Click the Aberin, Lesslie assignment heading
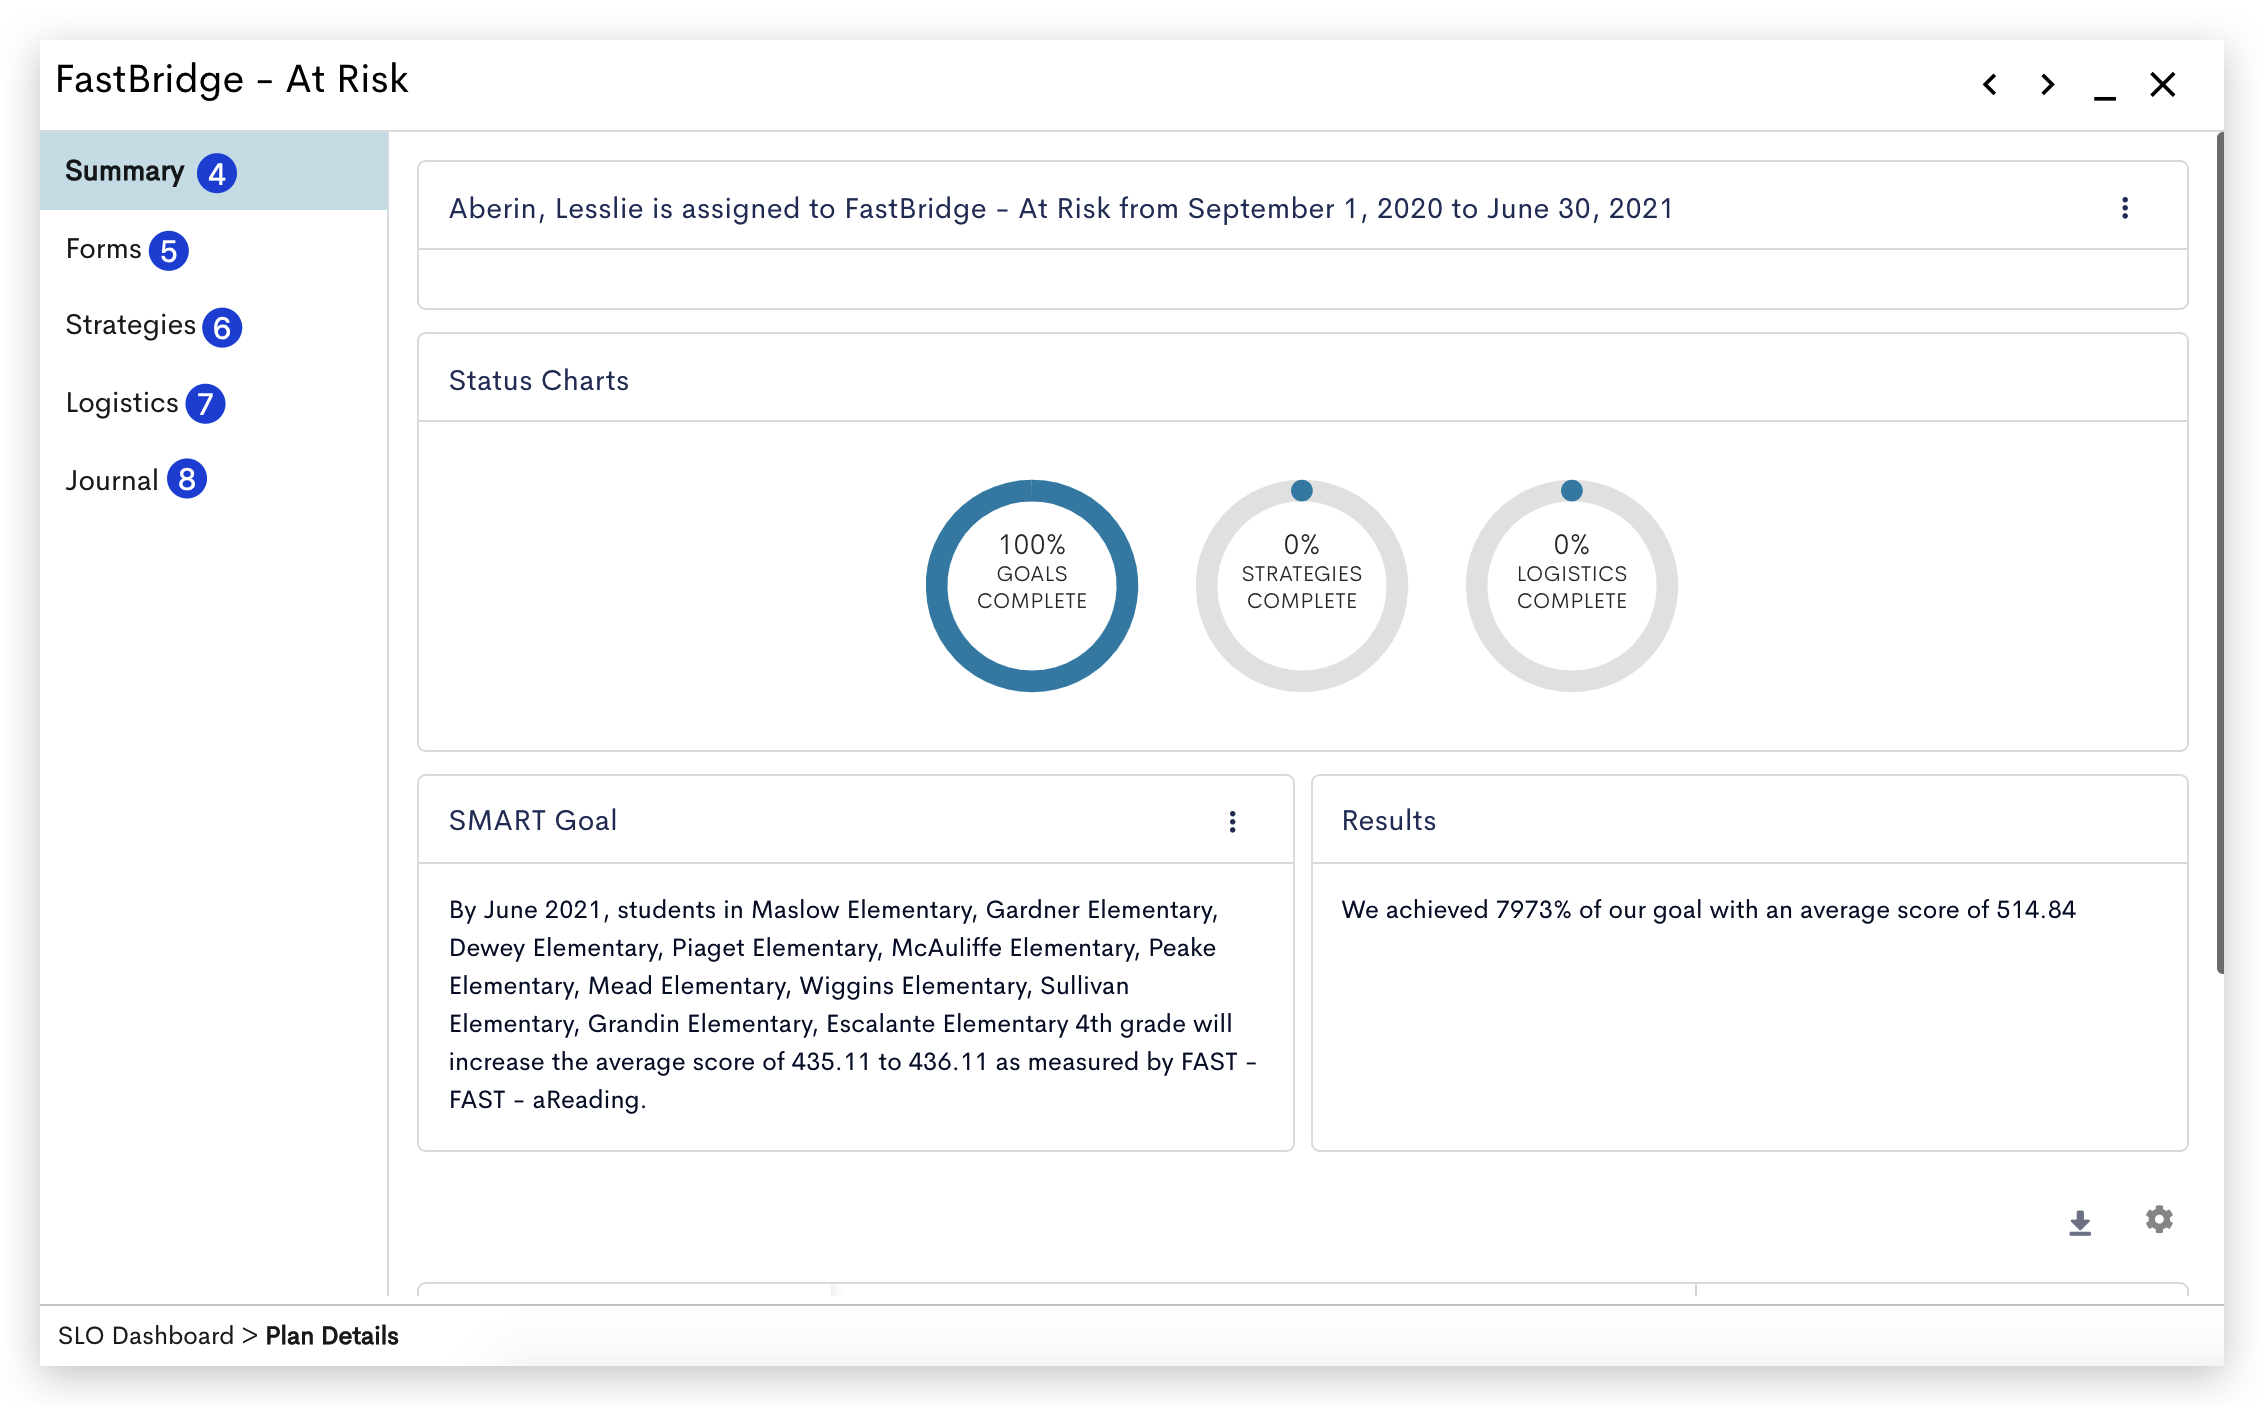This screenshot has width=2264, height=1406. point(1060,208)
